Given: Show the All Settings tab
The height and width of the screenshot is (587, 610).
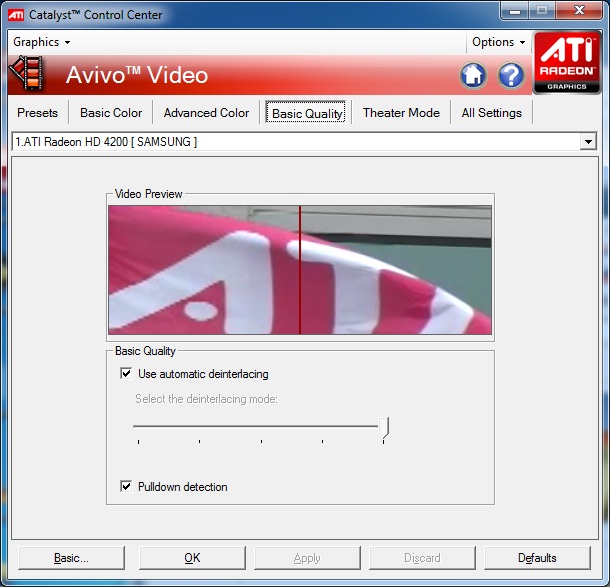Looking at the screenshot, I should click(x=491, y=113).
